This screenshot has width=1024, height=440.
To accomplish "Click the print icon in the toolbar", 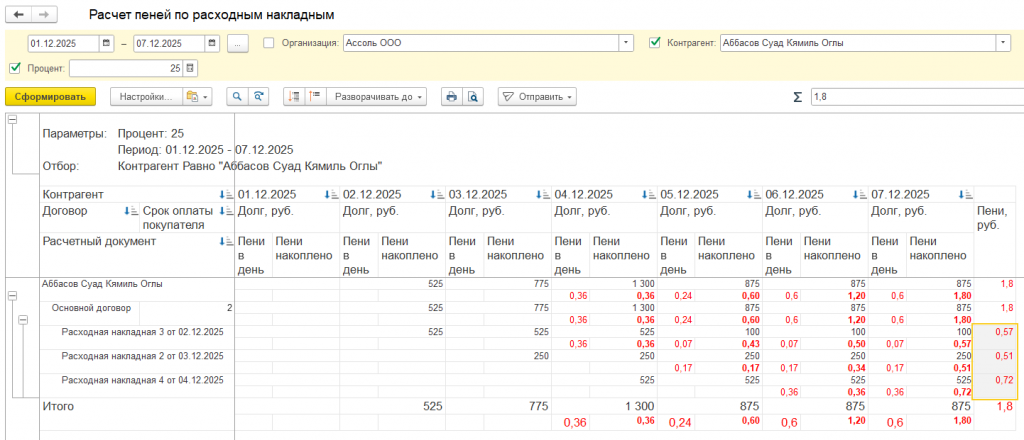I will click(451, 97).
